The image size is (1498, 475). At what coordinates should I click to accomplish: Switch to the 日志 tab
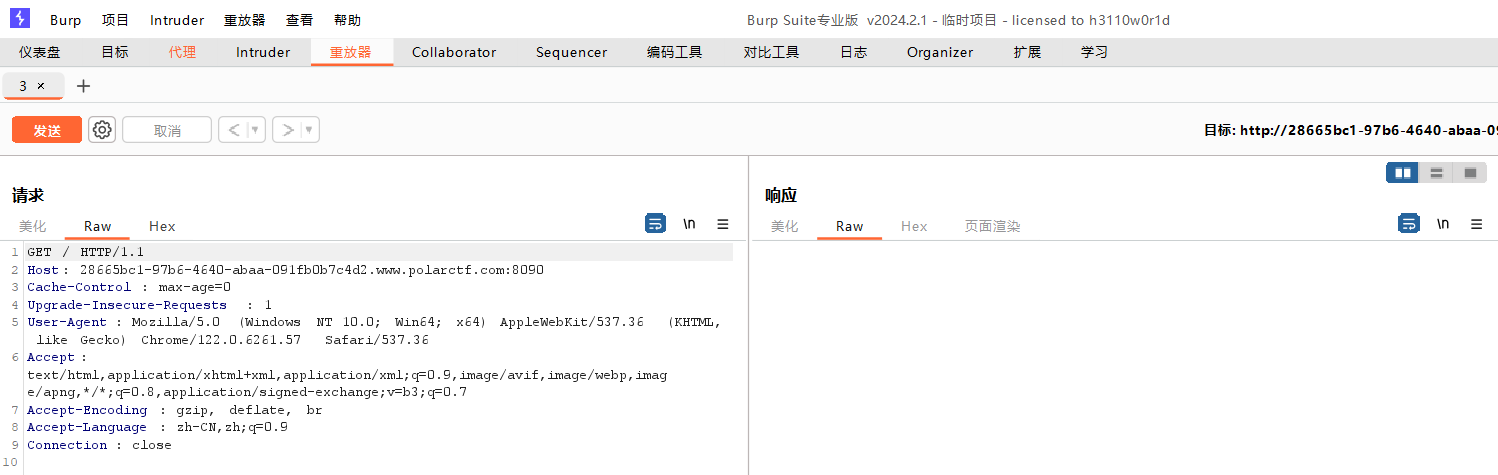853,52
